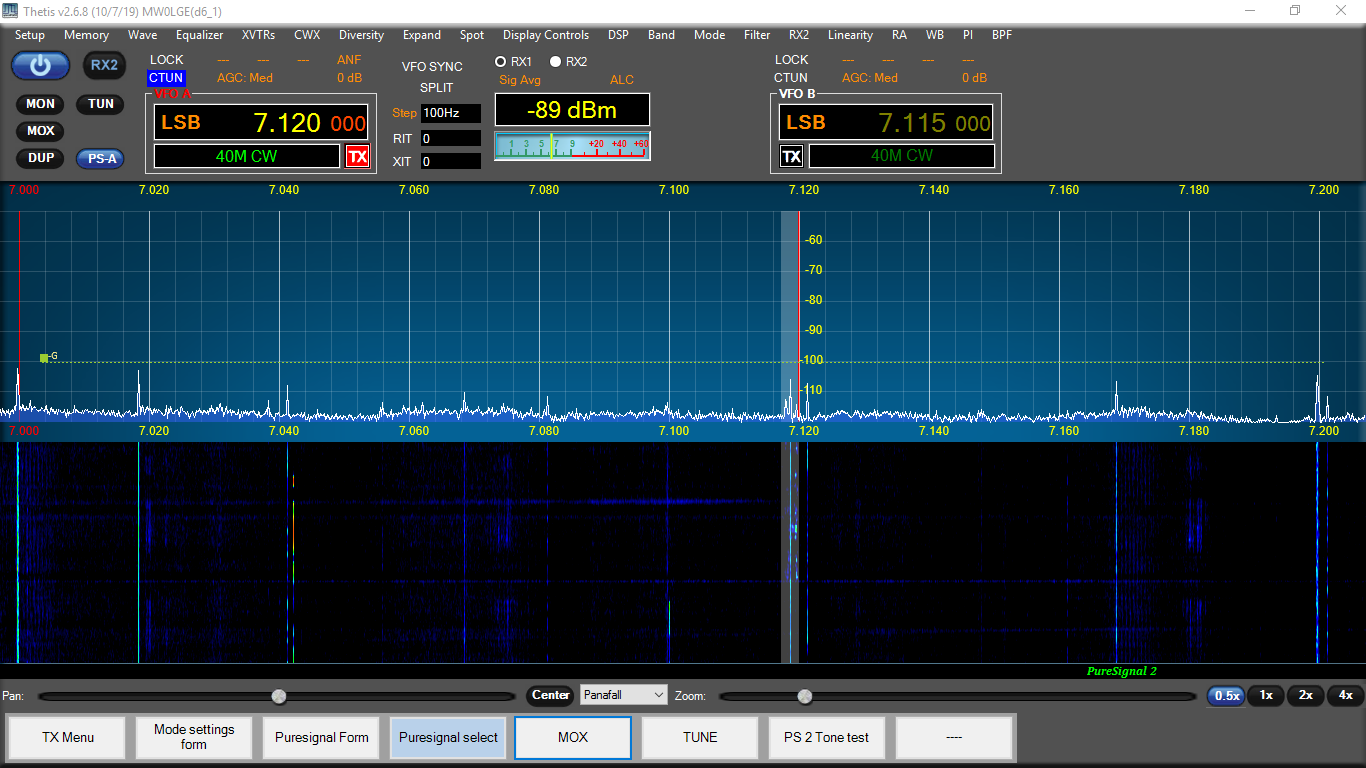Viewport: 1366px width, 768px height.
Task: Click the Pan slider handle
Action: click(279, 696)
